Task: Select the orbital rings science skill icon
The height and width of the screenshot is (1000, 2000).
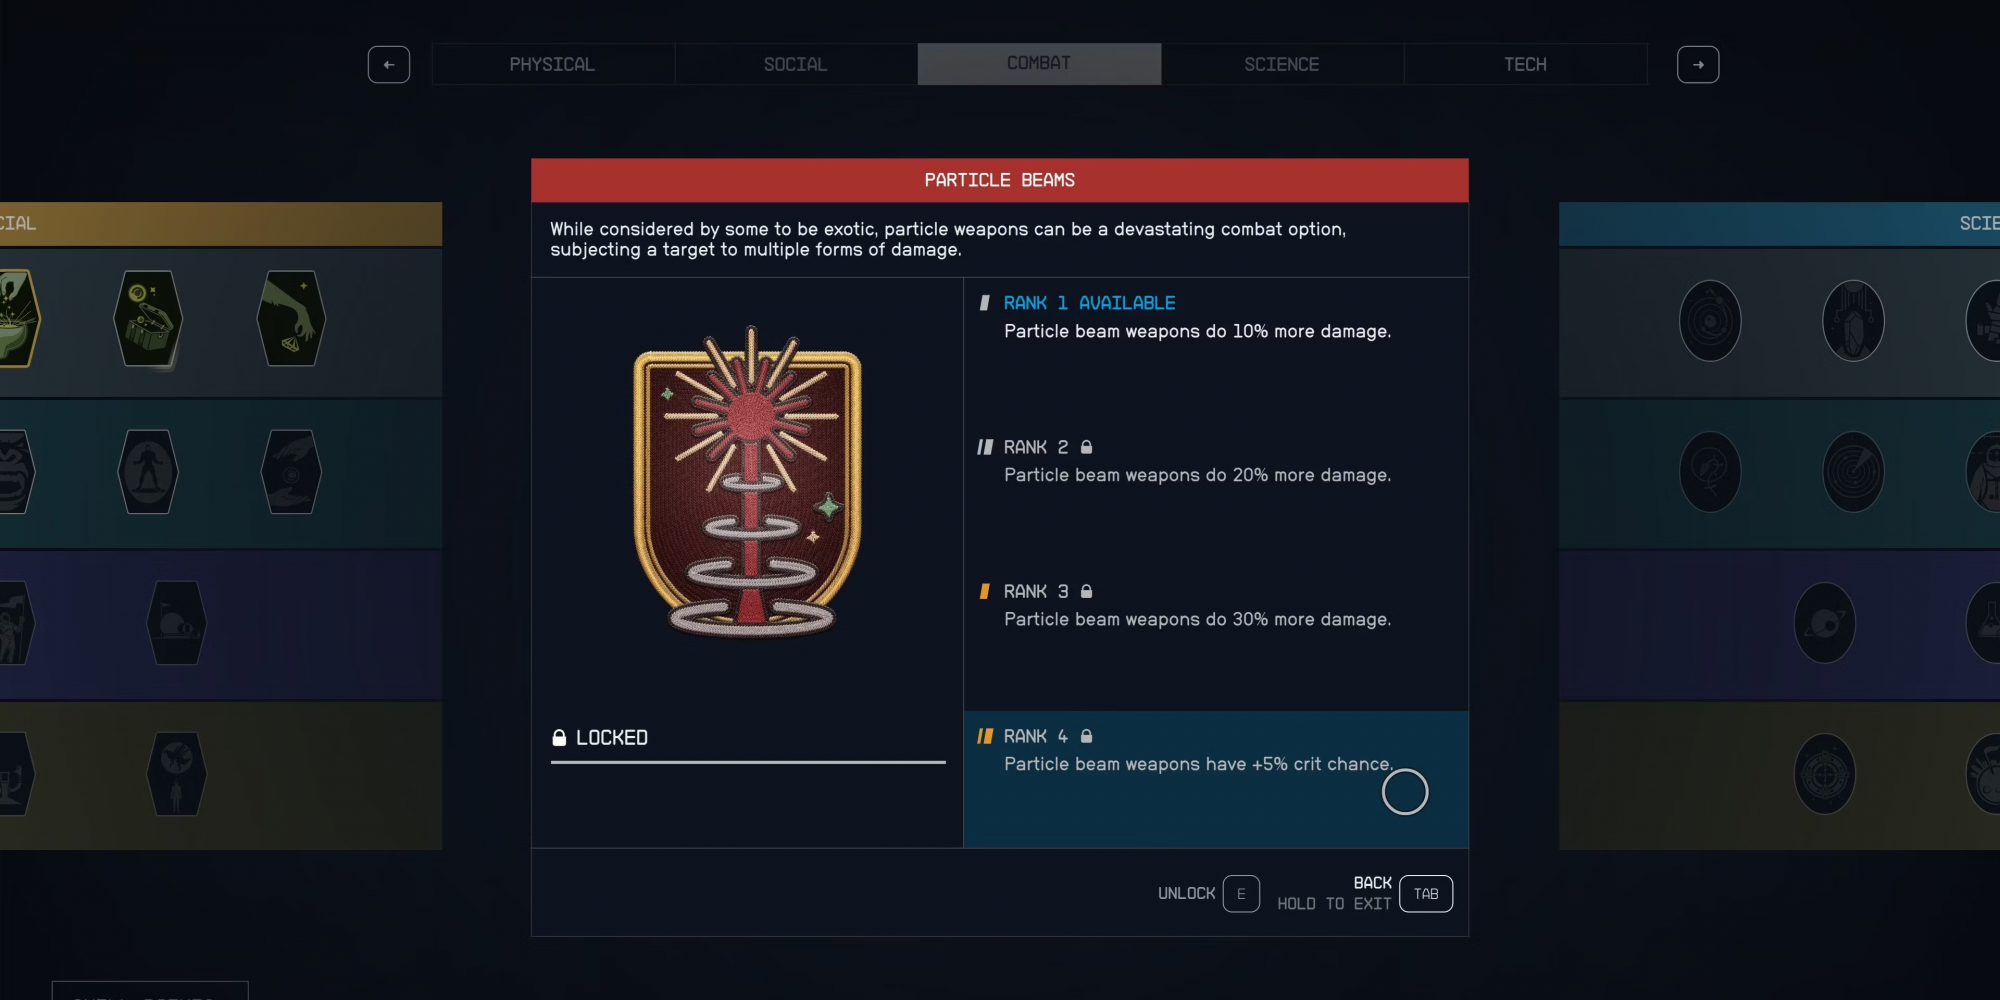Action: tap(1710, 321)
